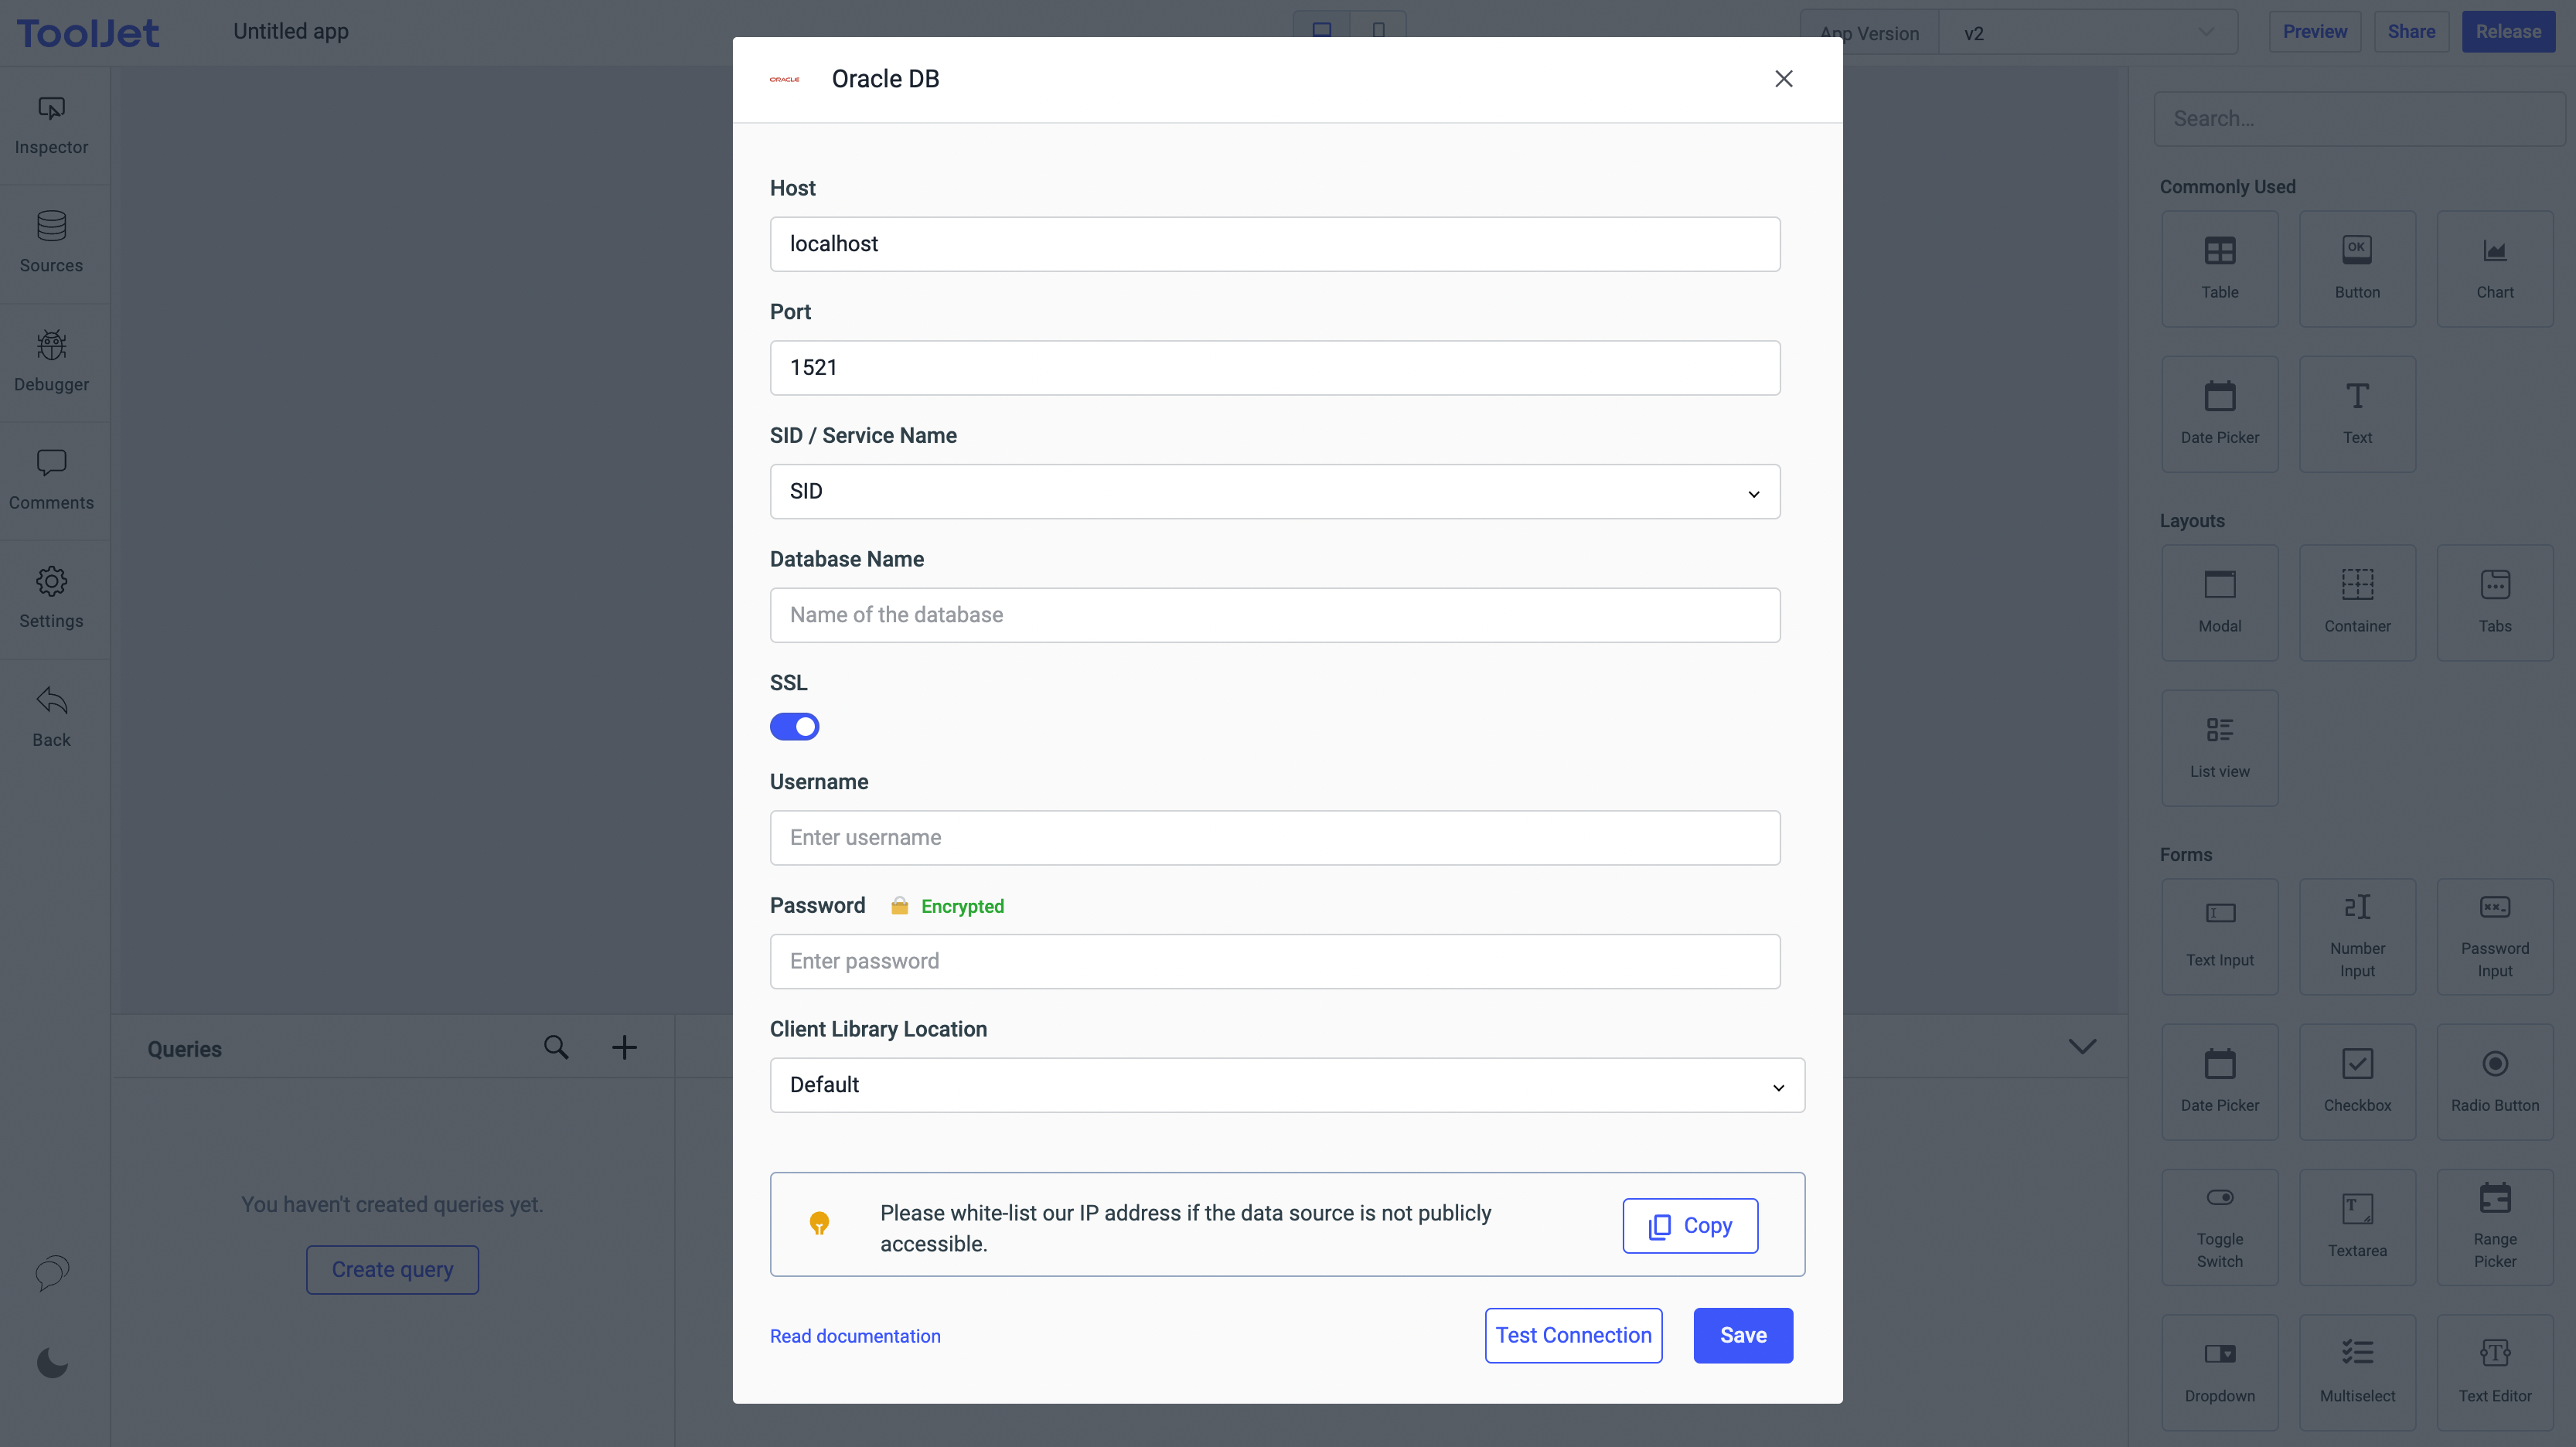Expand the Client Library Location dropdown
The image size is (2576, 1447).
pos(1286,1085)
